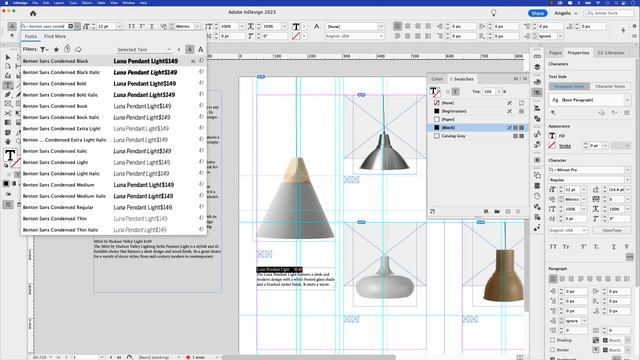The height and width of the screenshot is (360, 640).
Task: Select the Fonts tab in font menu
Action: tap(31, 36)
